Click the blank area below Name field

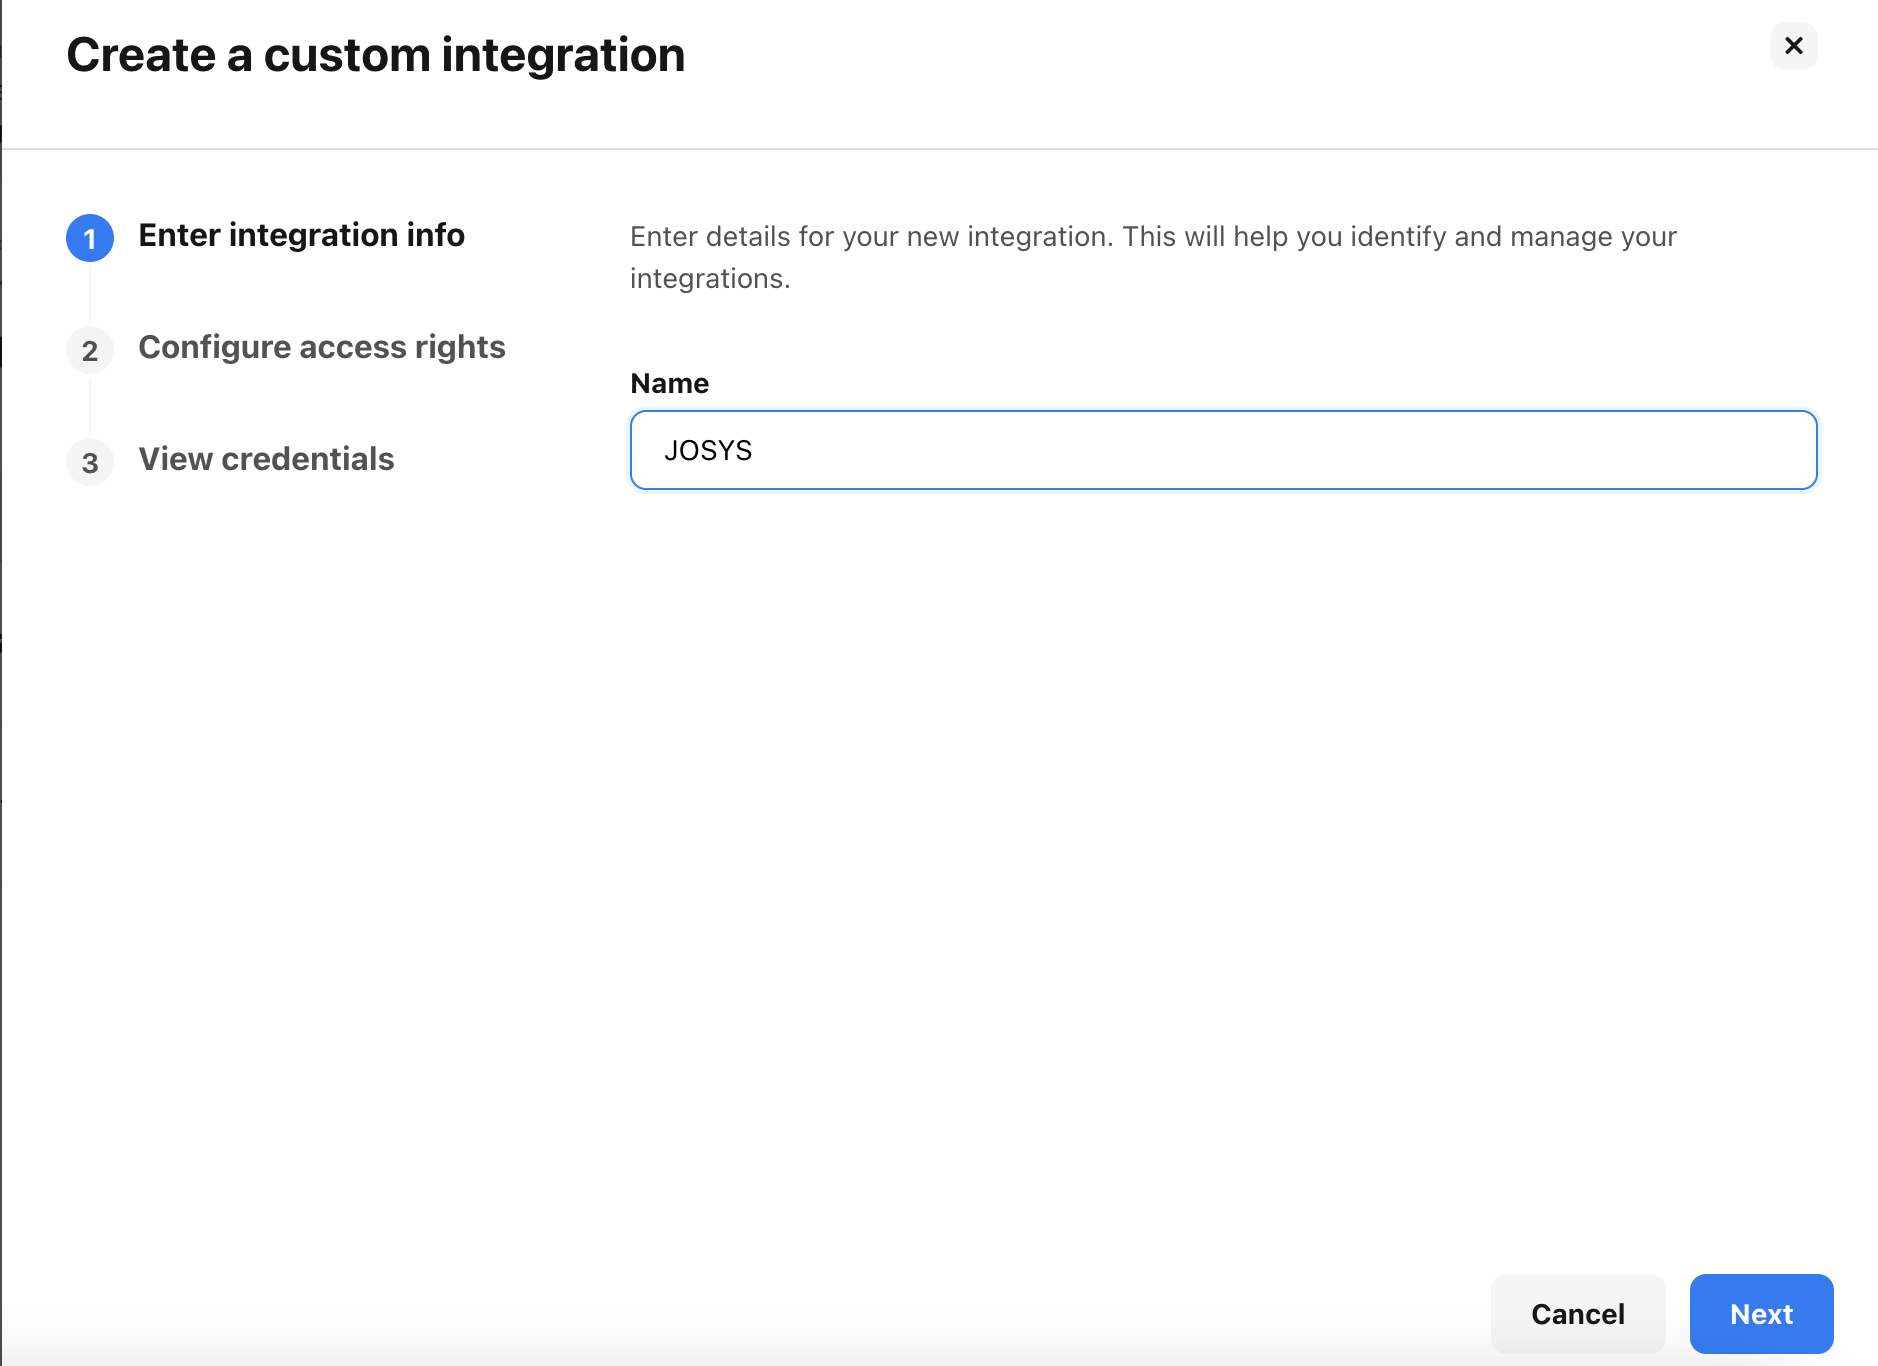(x=1222, y=800)
